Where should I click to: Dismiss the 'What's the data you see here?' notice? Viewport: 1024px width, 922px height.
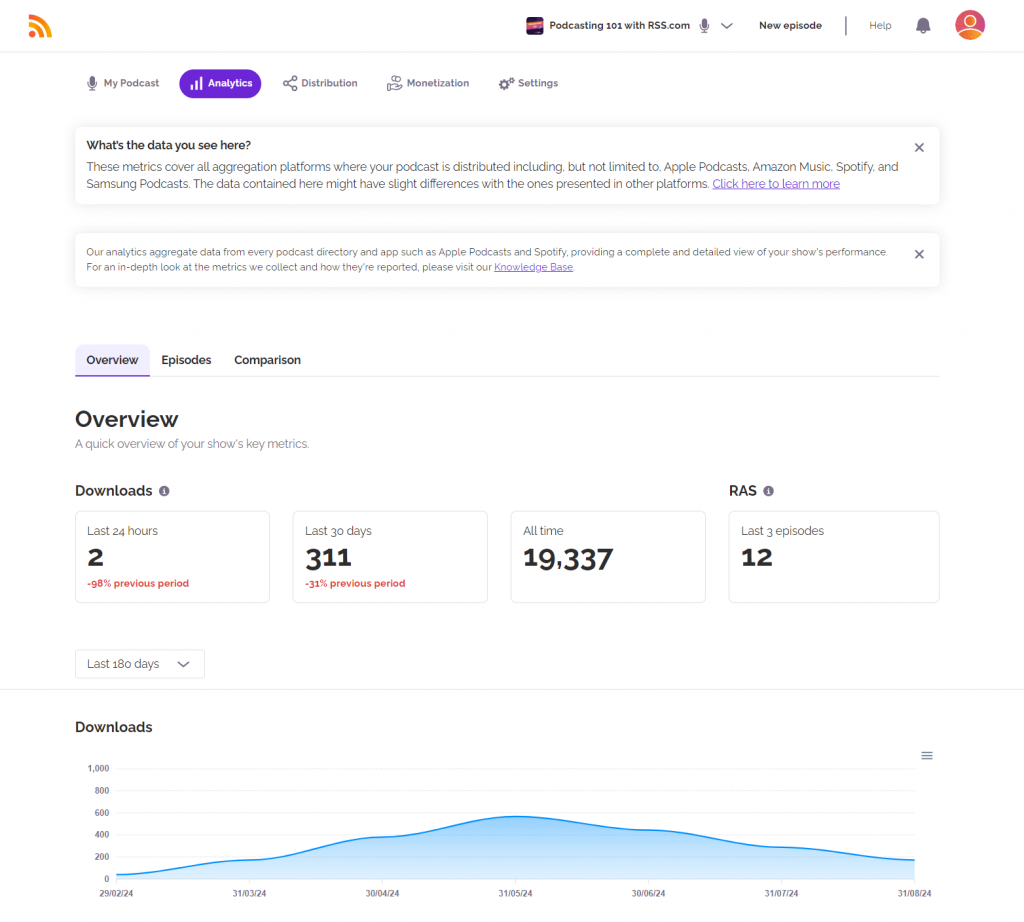(x=919, y=148)
